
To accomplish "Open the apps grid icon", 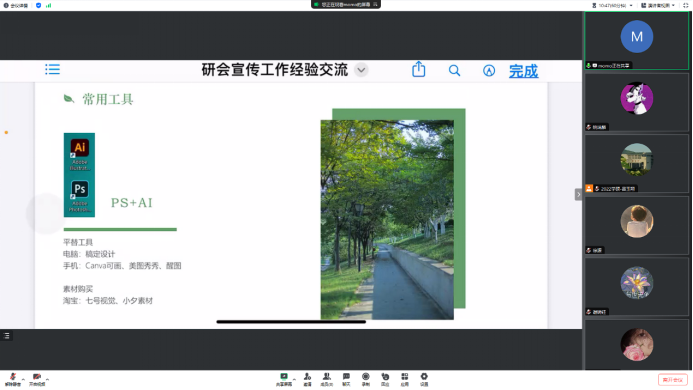I will click(x=404, y=379).
